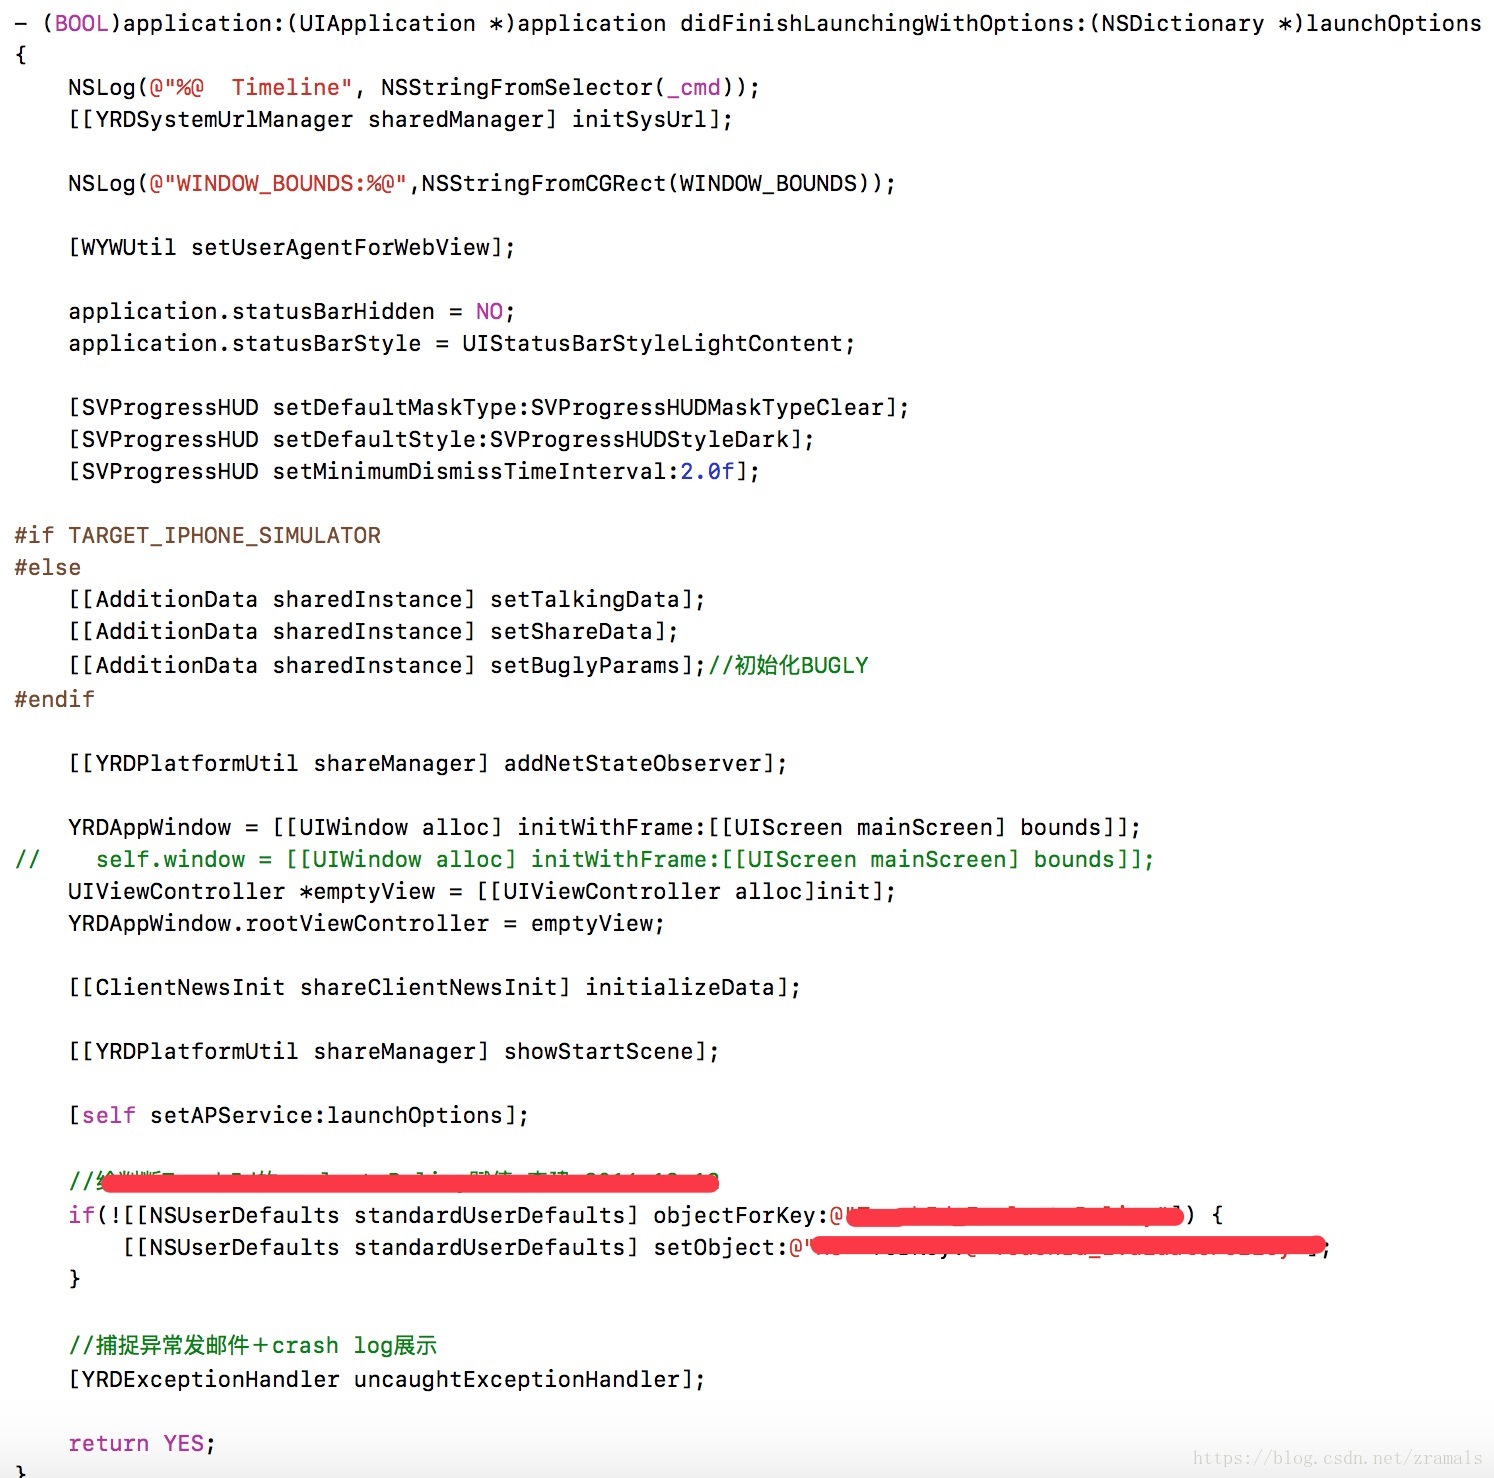Click the setTalkingData line

[386, 600]
